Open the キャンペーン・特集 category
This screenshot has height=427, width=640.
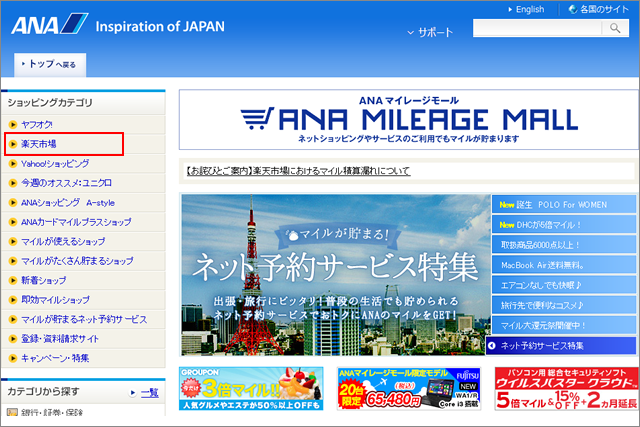pyautogui.click(x=55, y=358)
